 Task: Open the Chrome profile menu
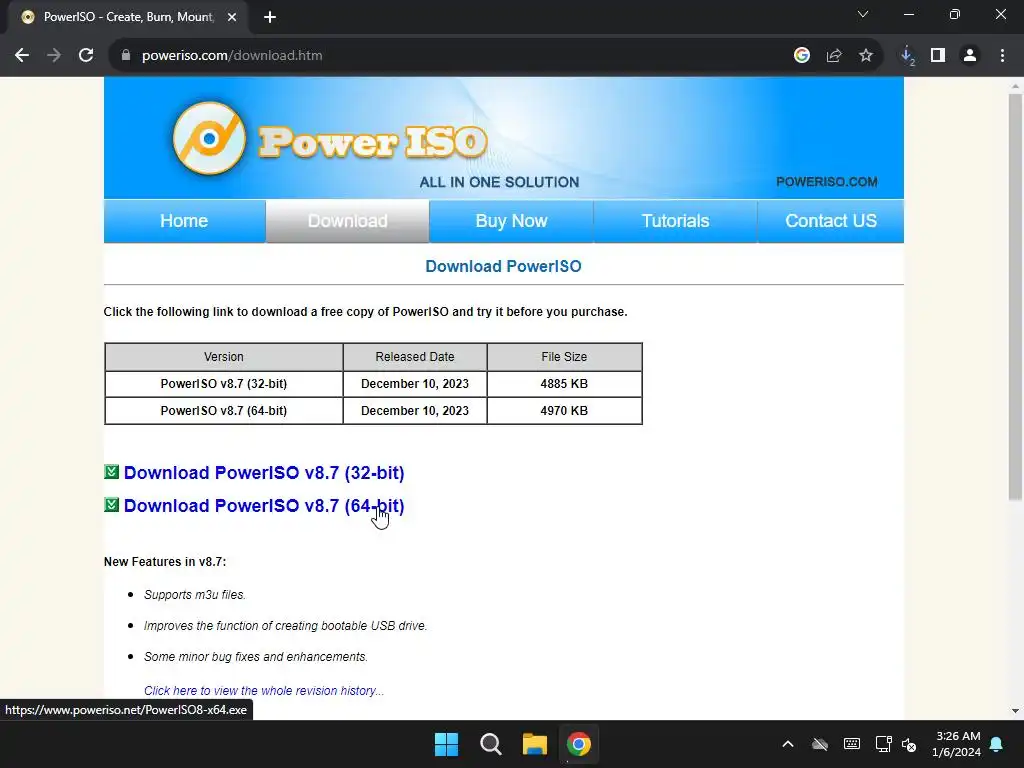coord(970,56)
